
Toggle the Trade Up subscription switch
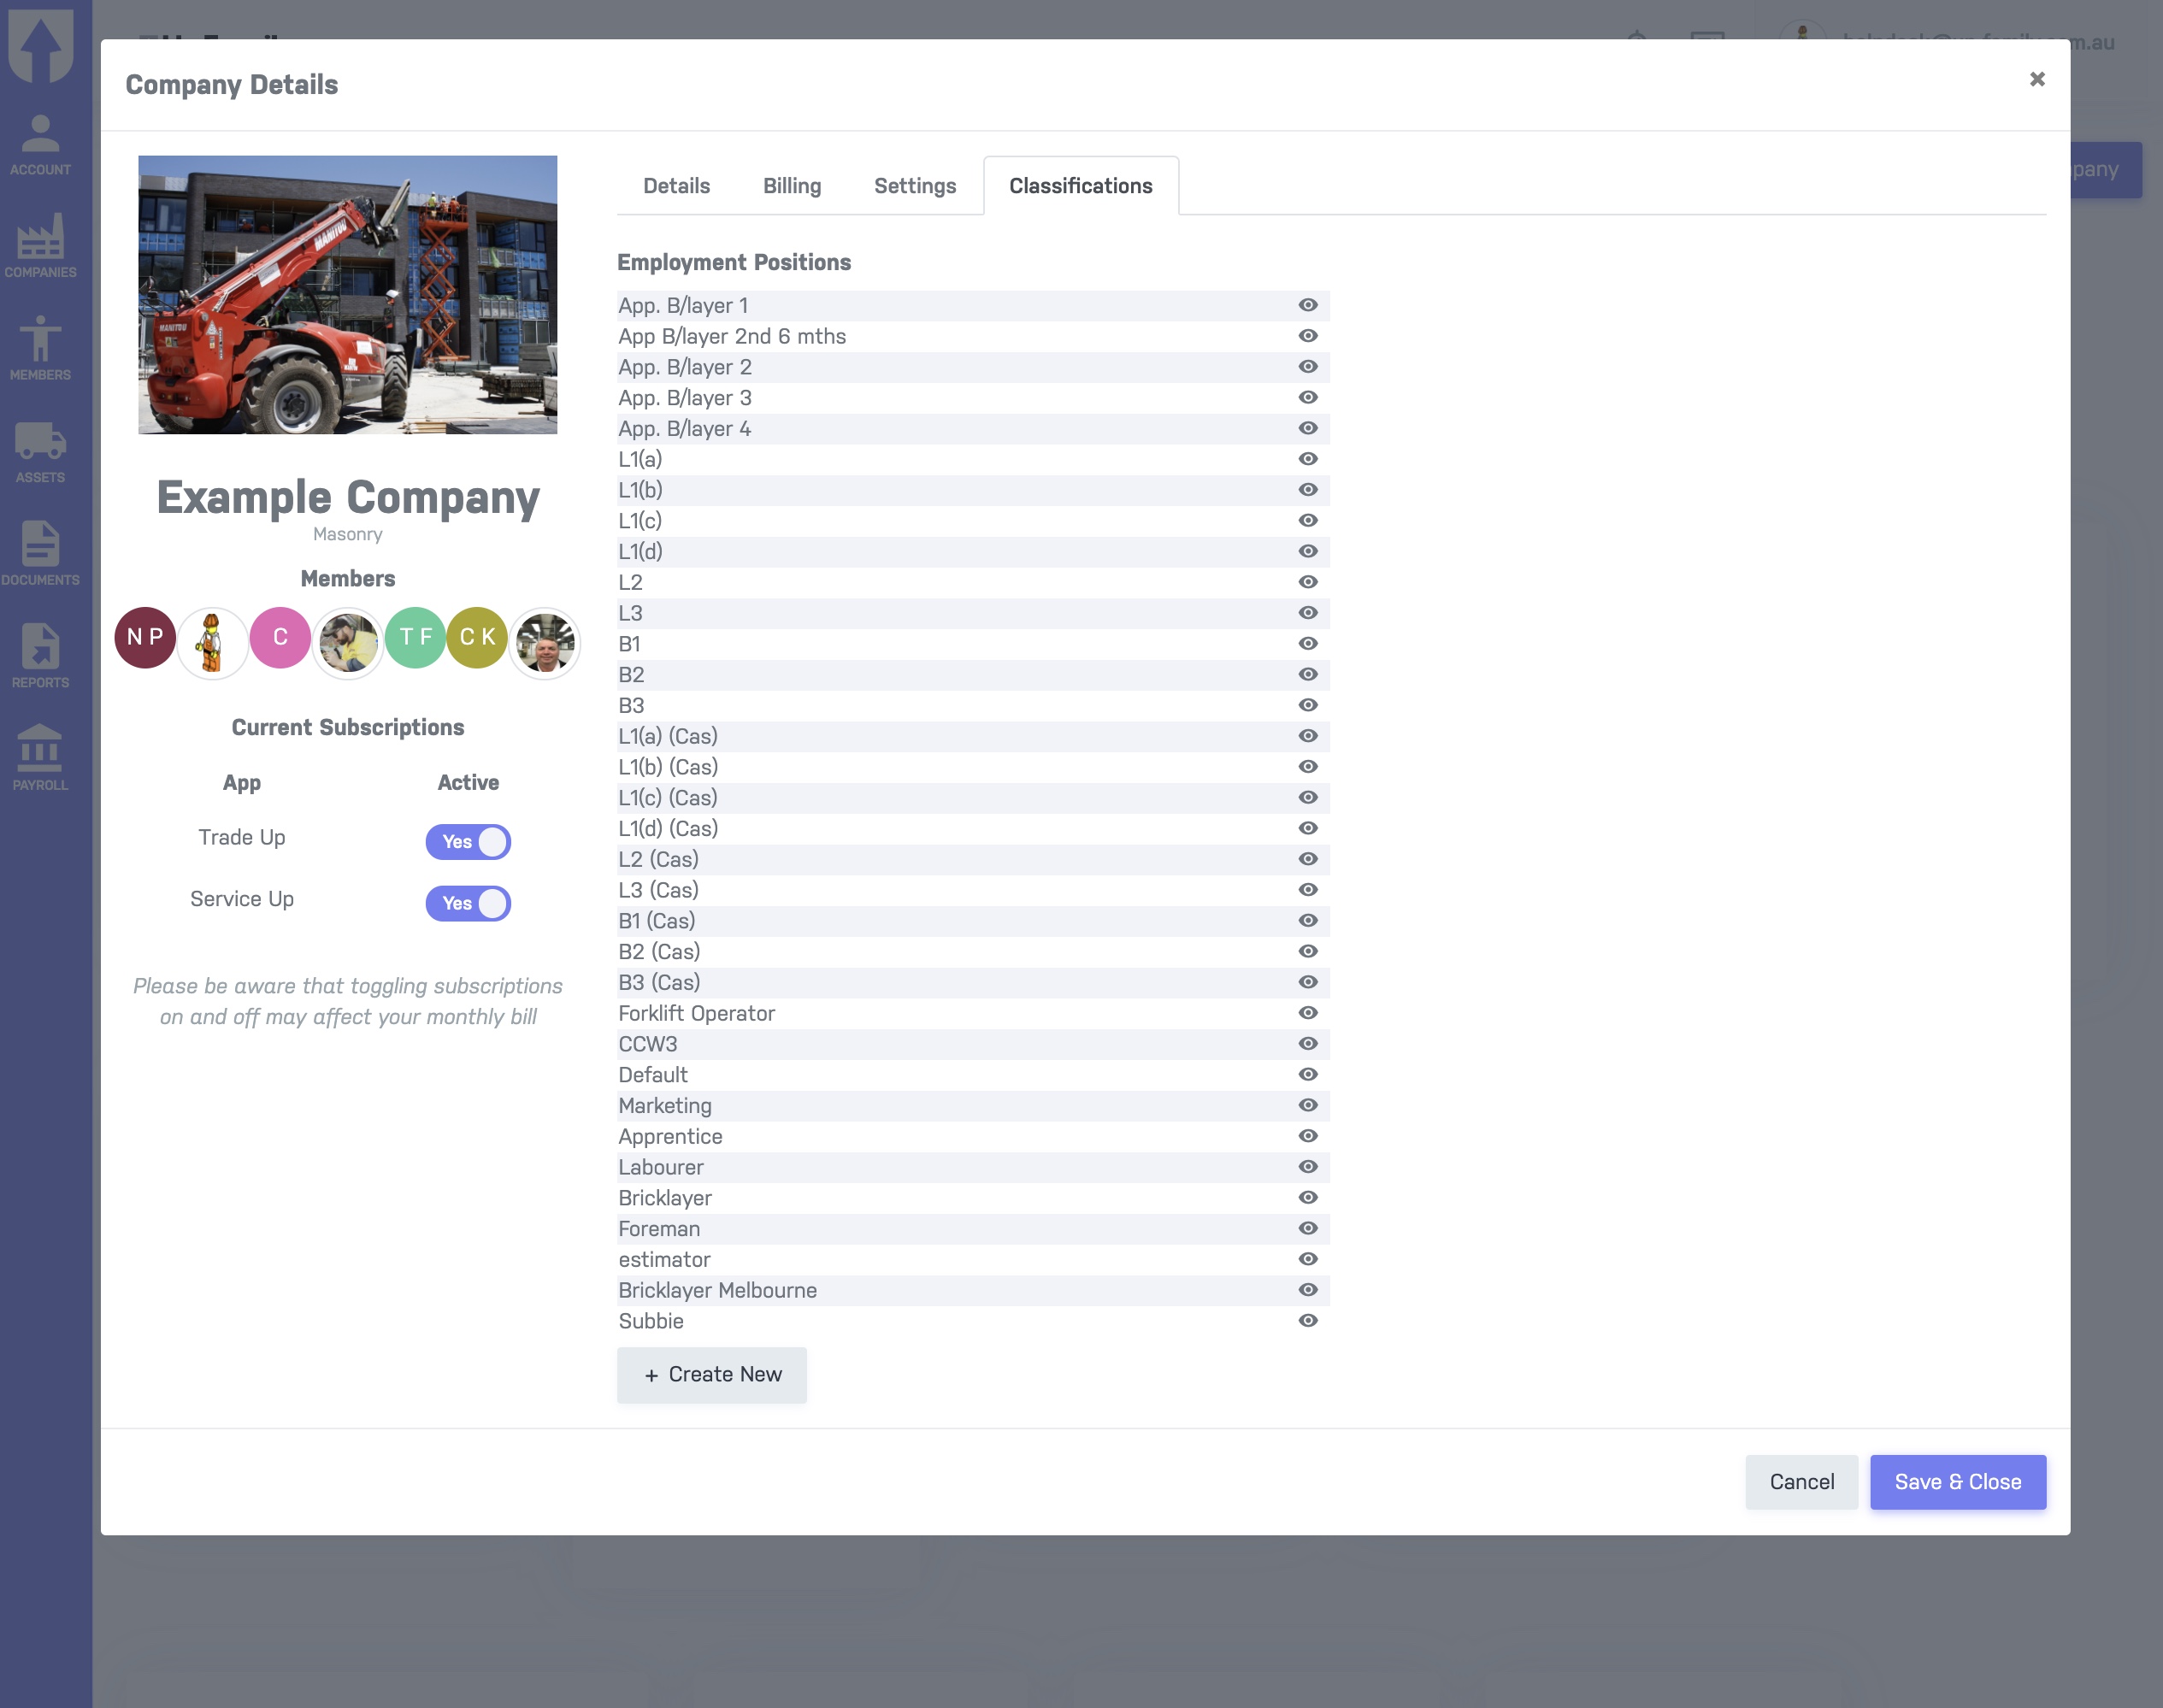[x=468, y=842]
